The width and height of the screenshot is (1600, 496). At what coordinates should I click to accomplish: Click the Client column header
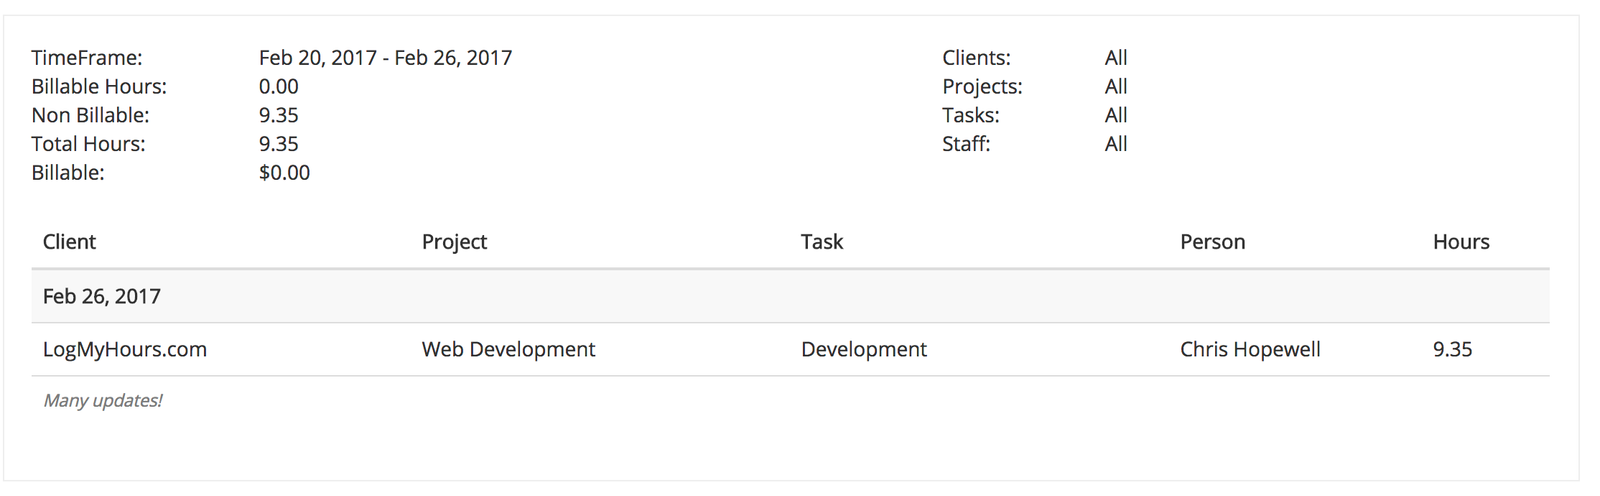pos(69,242)
